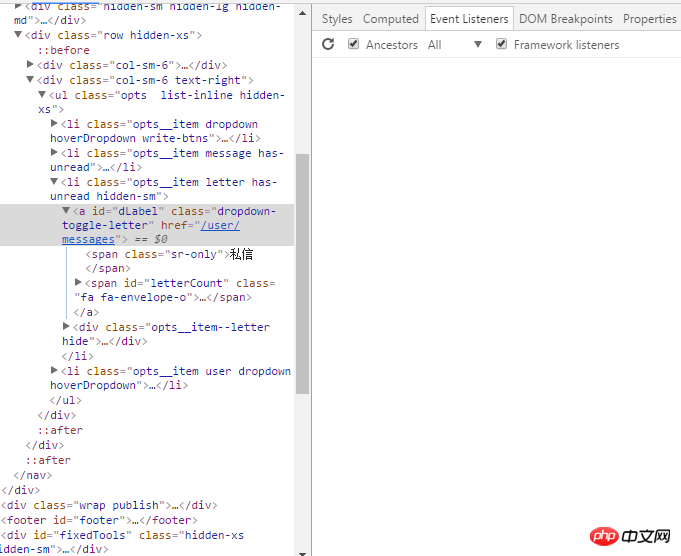The height and width of the screenshot is (556, 681).
Task: Open the DOM Breakpoints tab
Action: point(565,19)
